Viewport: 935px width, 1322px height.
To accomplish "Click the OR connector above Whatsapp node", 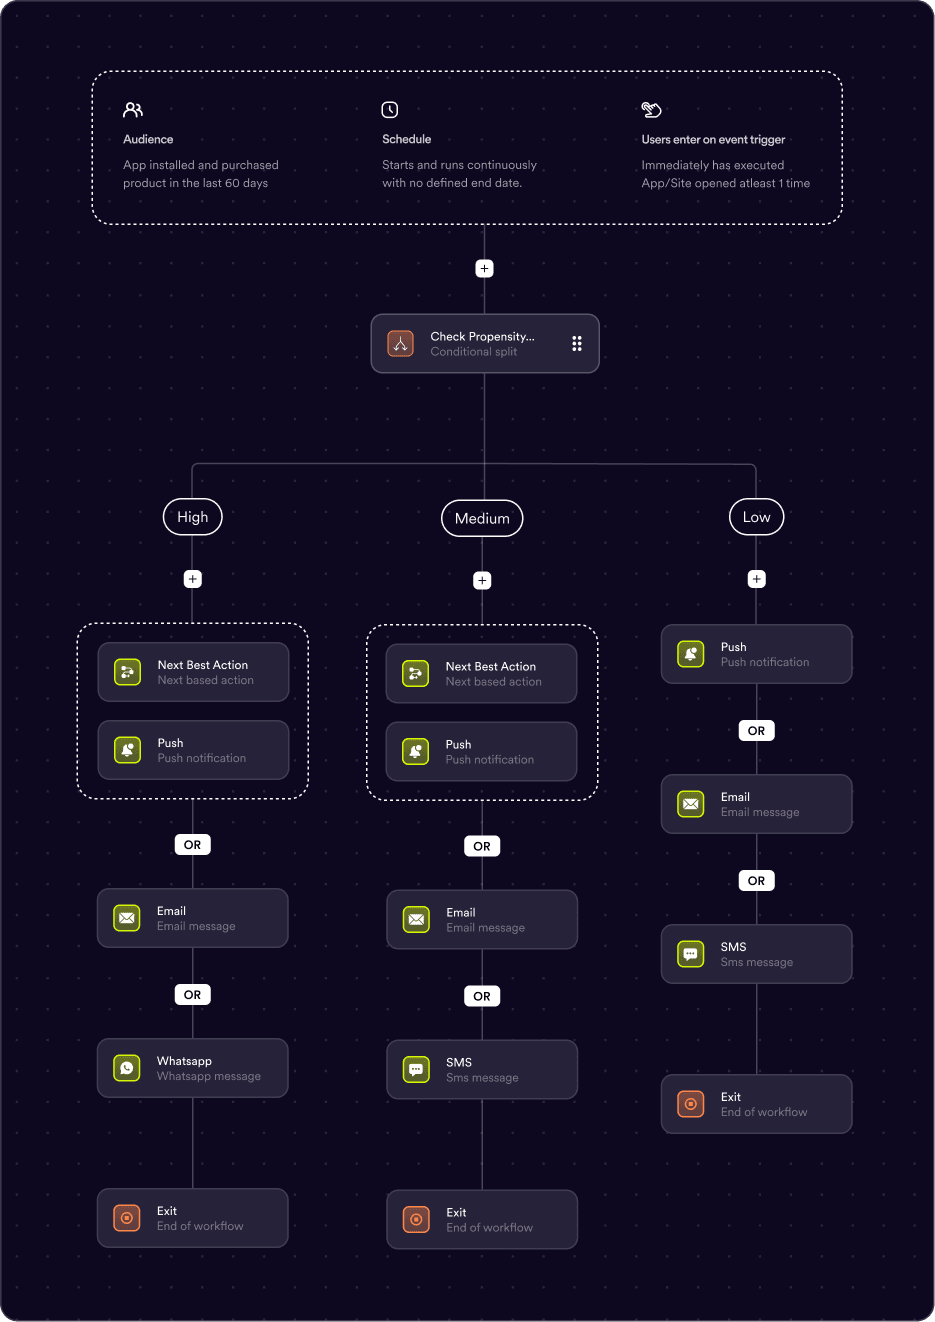I will click(192, 995).
